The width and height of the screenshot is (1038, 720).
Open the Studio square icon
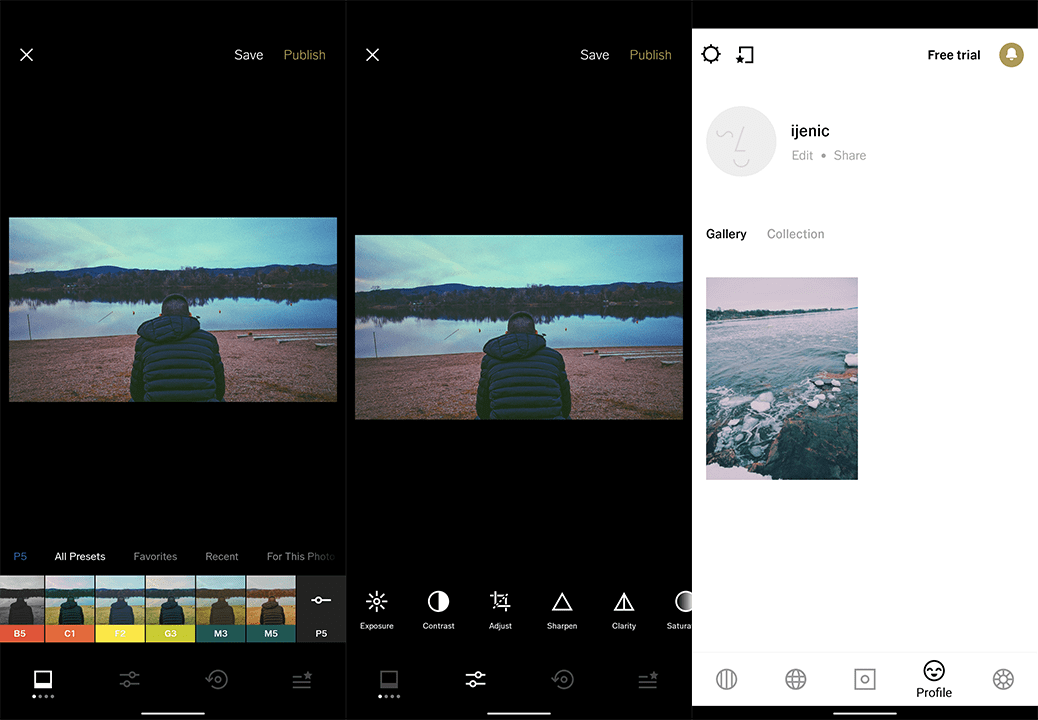865,680
